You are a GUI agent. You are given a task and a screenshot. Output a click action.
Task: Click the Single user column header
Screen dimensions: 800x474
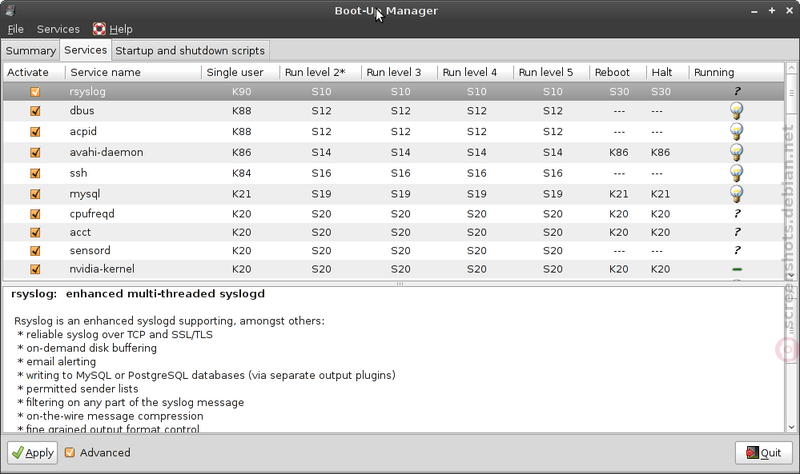pos(241,72)
